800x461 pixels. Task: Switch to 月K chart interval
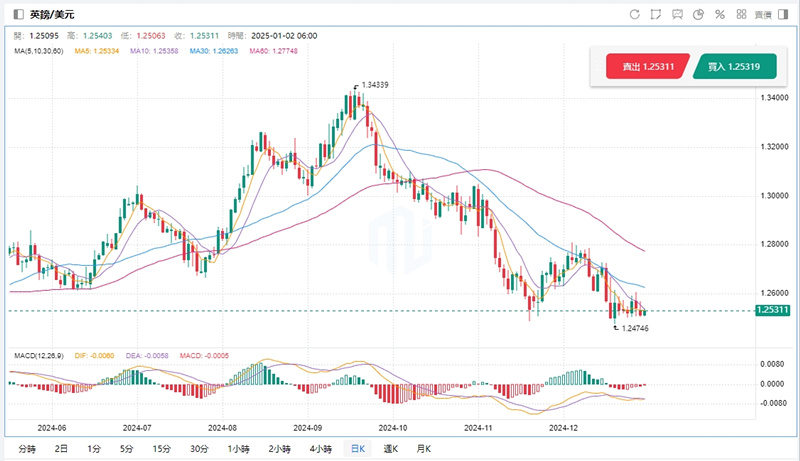click(424, 448)
